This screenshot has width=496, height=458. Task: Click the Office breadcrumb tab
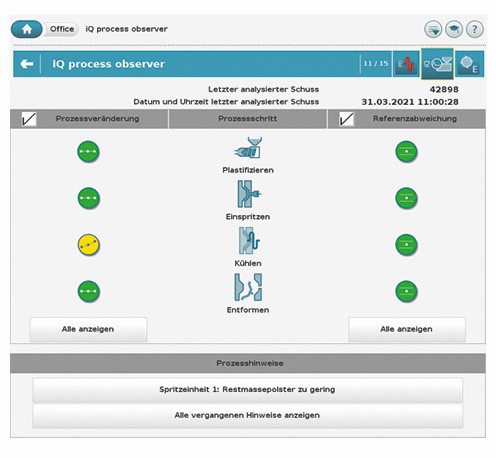62,29
